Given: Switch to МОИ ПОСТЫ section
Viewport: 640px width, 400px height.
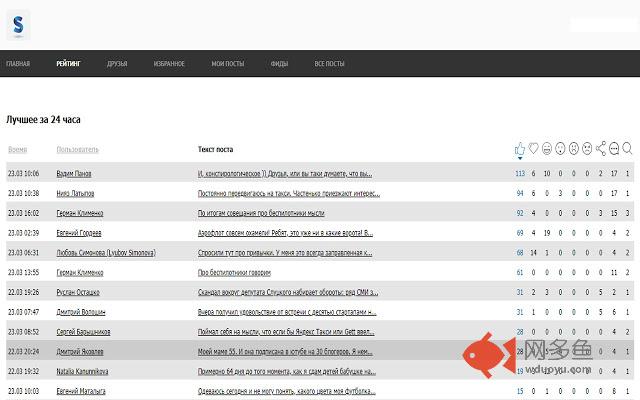Looking at the screenshot, I should (228, 64).
